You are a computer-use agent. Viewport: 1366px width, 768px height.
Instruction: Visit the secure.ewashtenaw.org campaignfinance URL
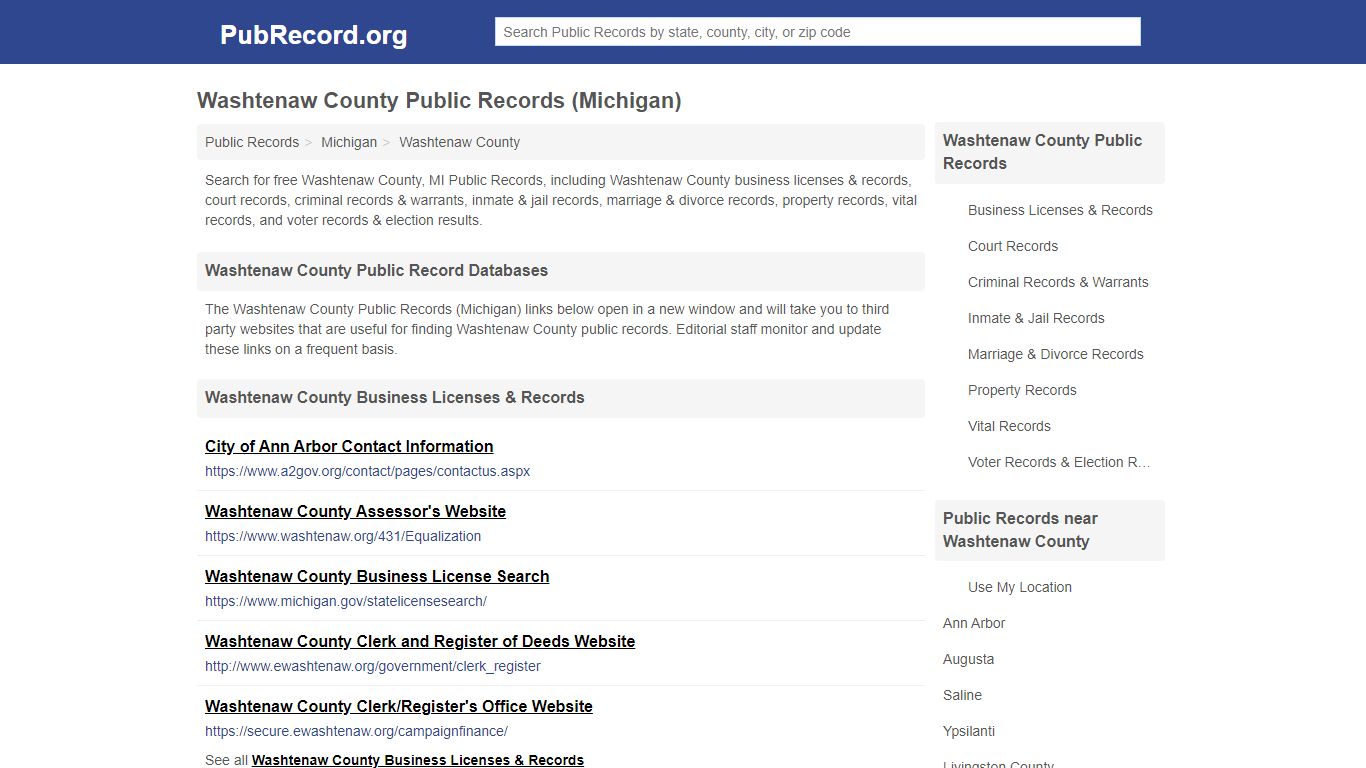[x=356, y=731]
